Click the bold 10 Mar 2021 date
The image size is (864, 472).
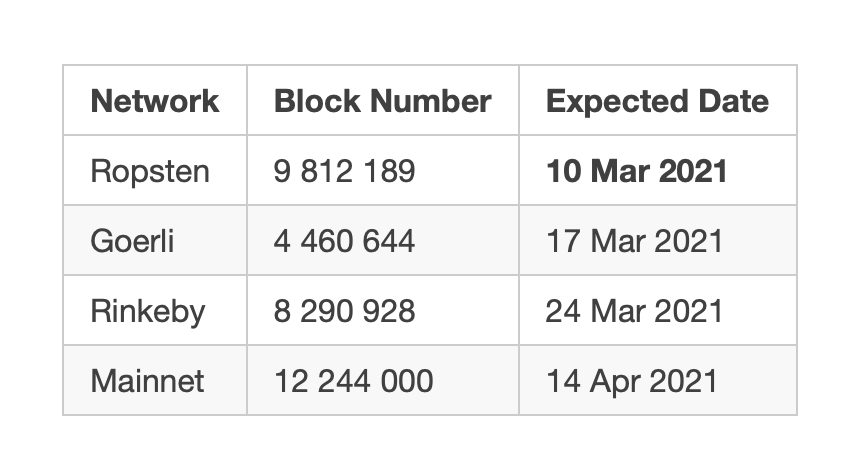pos(637,171)
